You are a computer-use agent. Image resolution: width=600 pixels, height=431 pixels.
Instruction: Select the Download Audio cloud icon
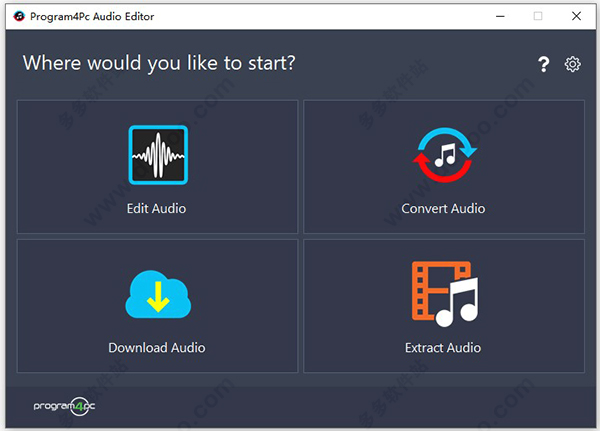[x=158, y=294]
